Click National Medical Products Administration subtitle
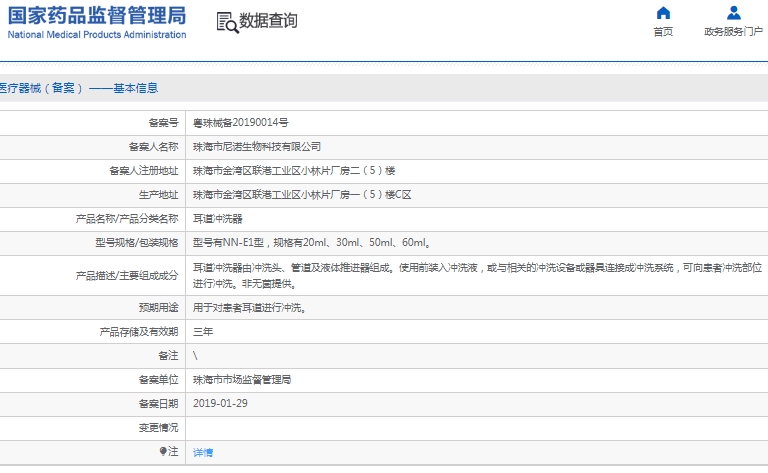This screenshot has height=473, width=768. click(97, 35)
